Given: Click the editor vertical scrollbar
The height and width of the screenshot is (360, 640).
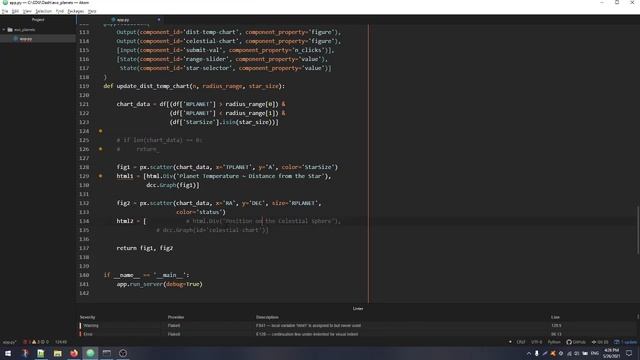Looking at the screenshot, I should coord(638,231).
